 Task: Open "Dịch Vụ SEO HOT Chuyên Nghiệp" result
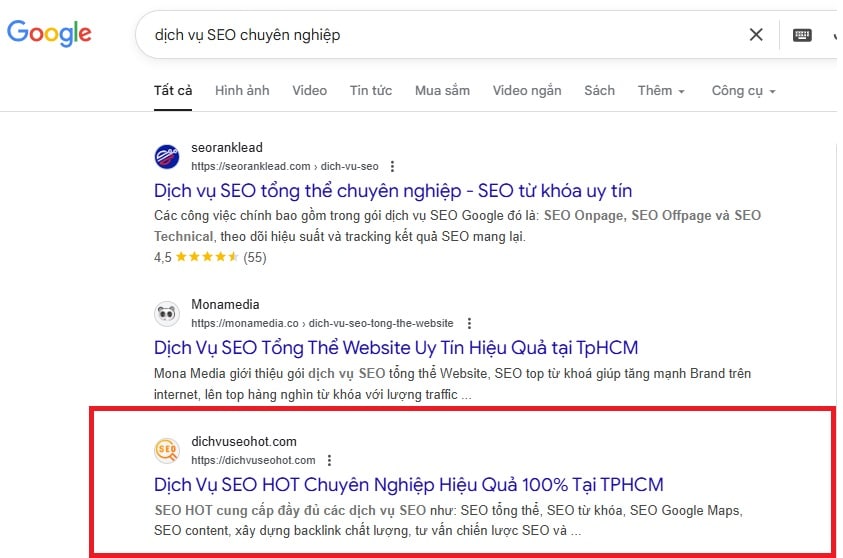click(408, 485)
